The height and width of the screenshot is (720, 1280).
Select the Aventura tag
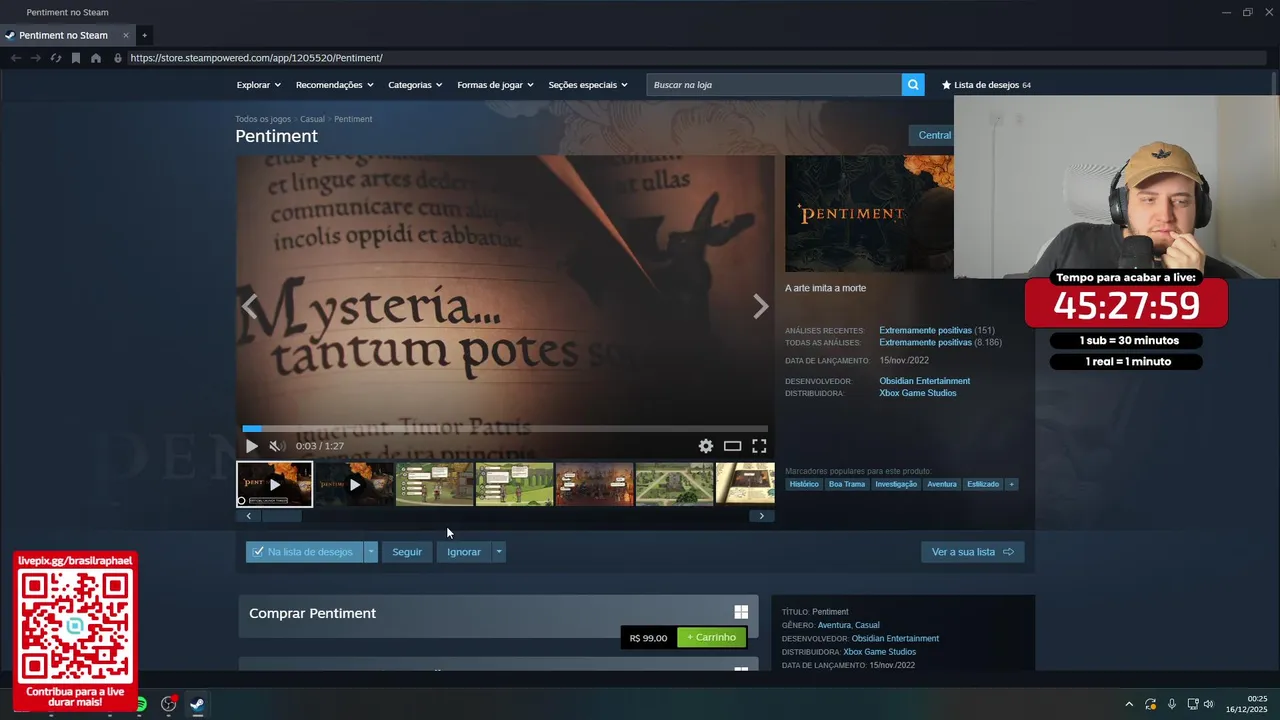[x=942, y=484]
